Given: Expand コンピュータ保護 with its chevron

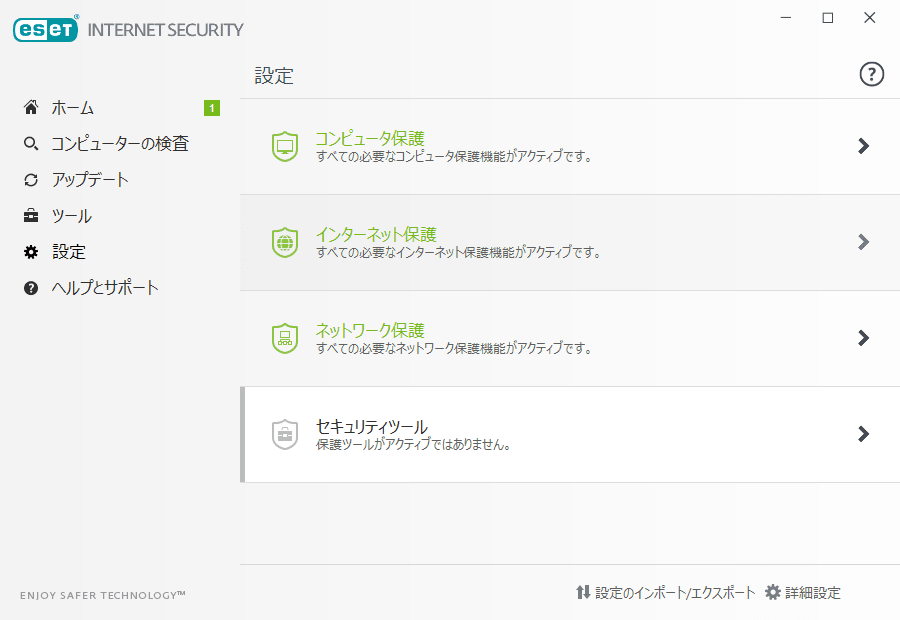Looking at the screenshot, I should point(863,146).
